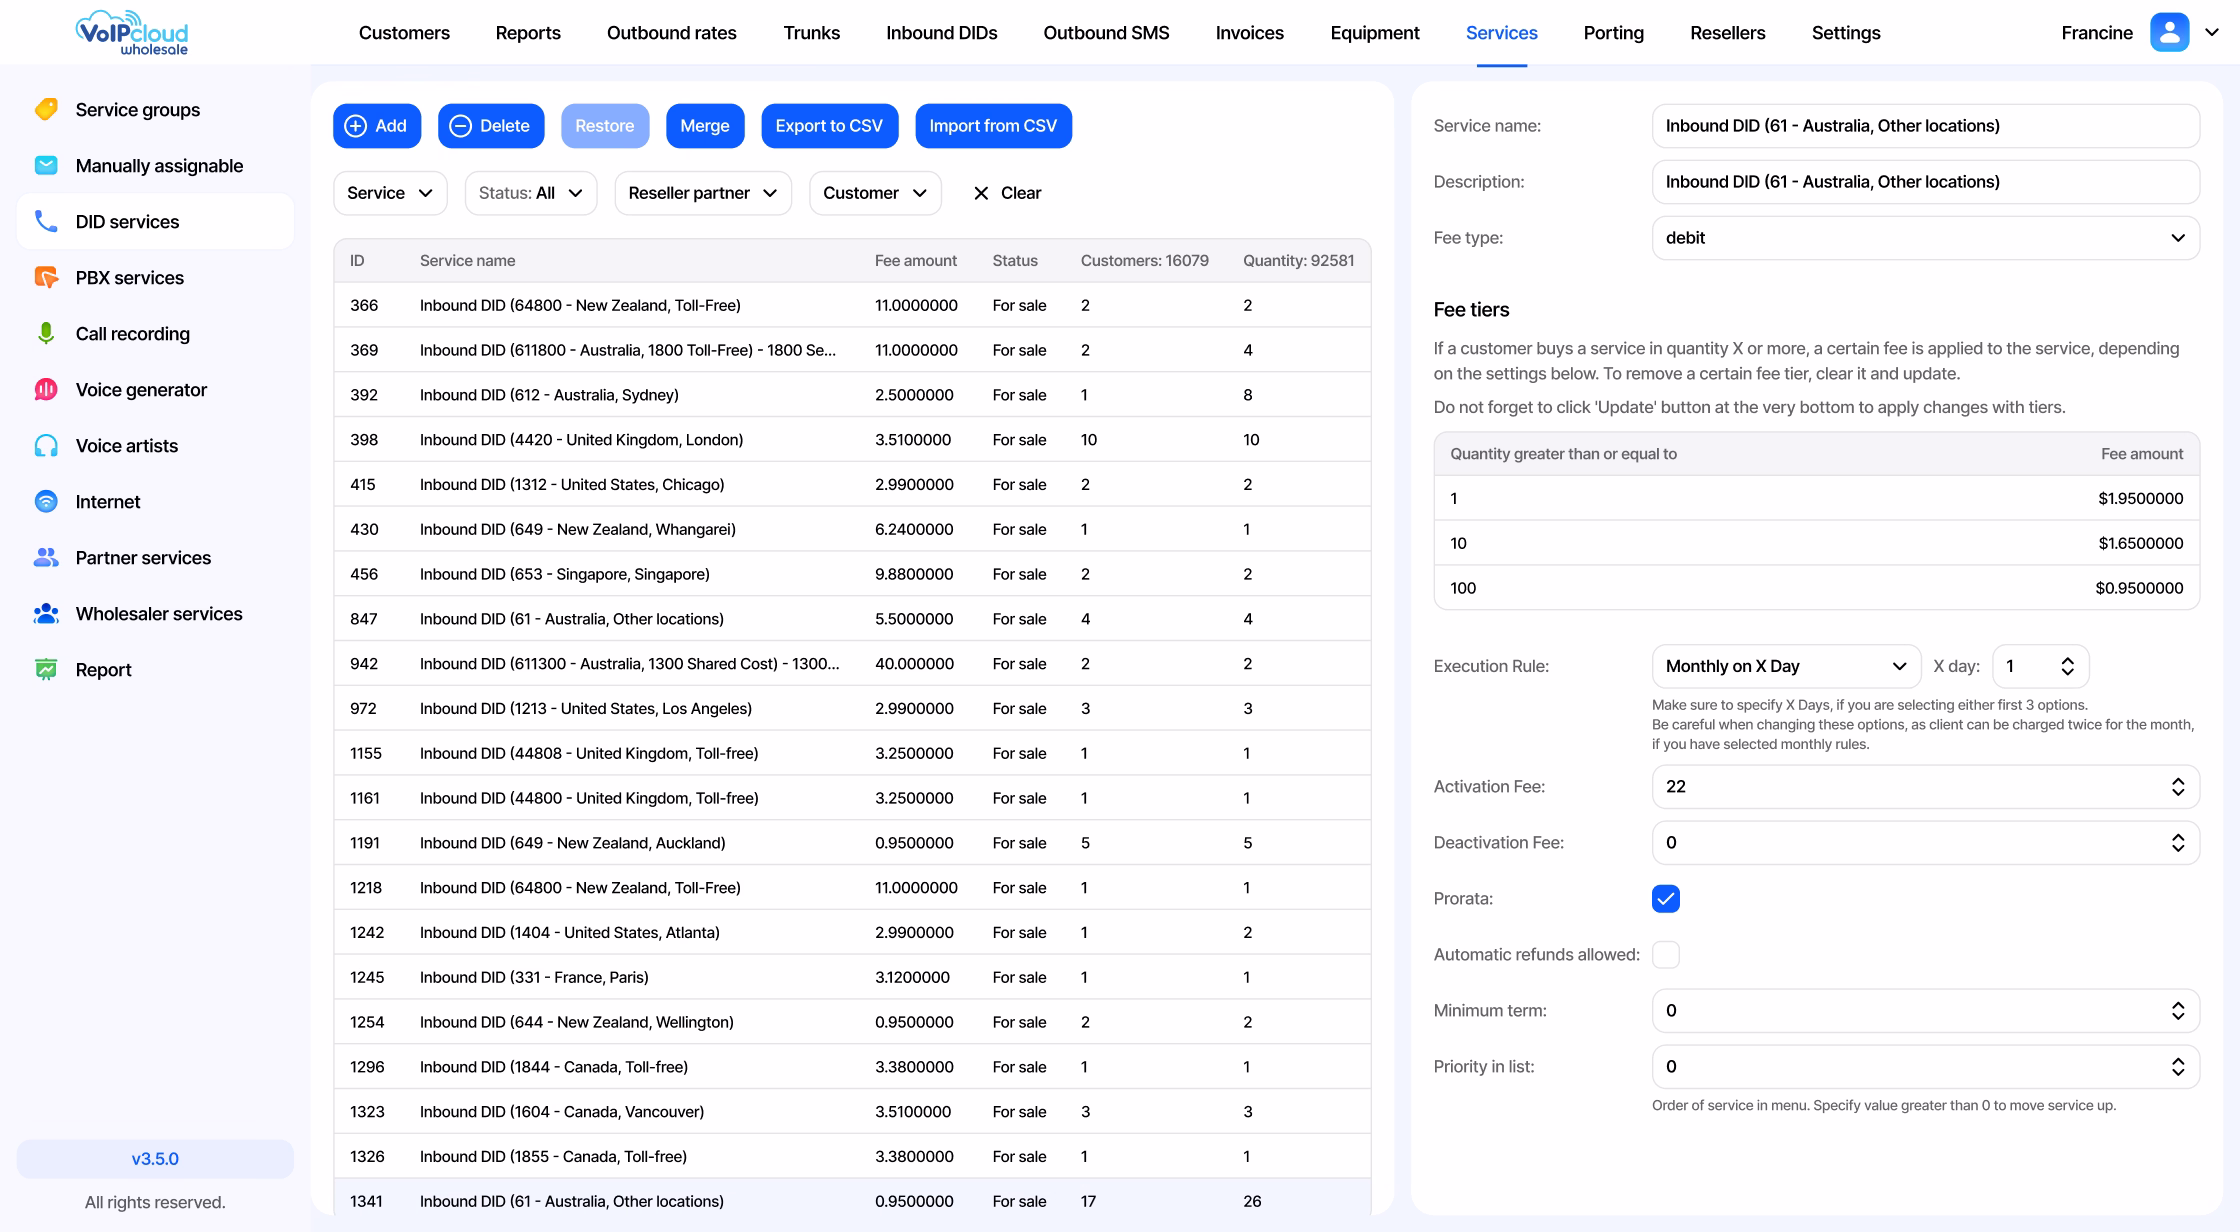Select the Wholesaler services people icon

(46, 614)
